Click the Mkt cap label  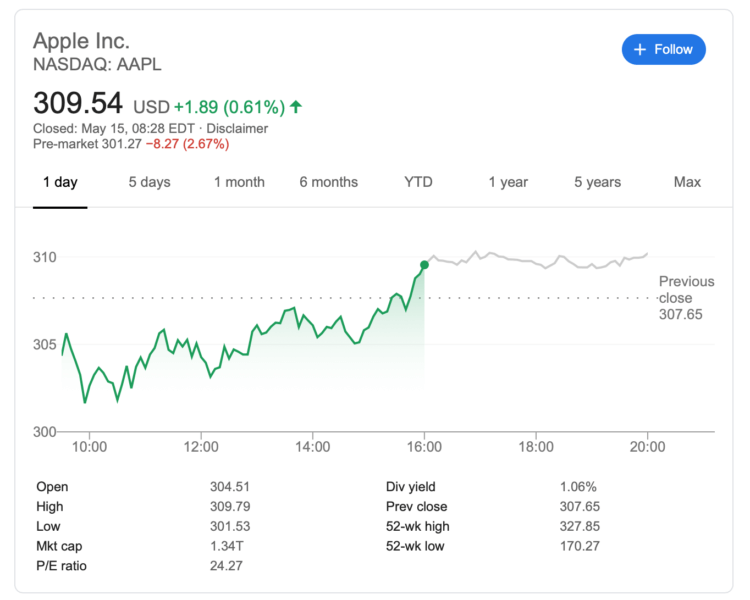(x=59, y=546)
